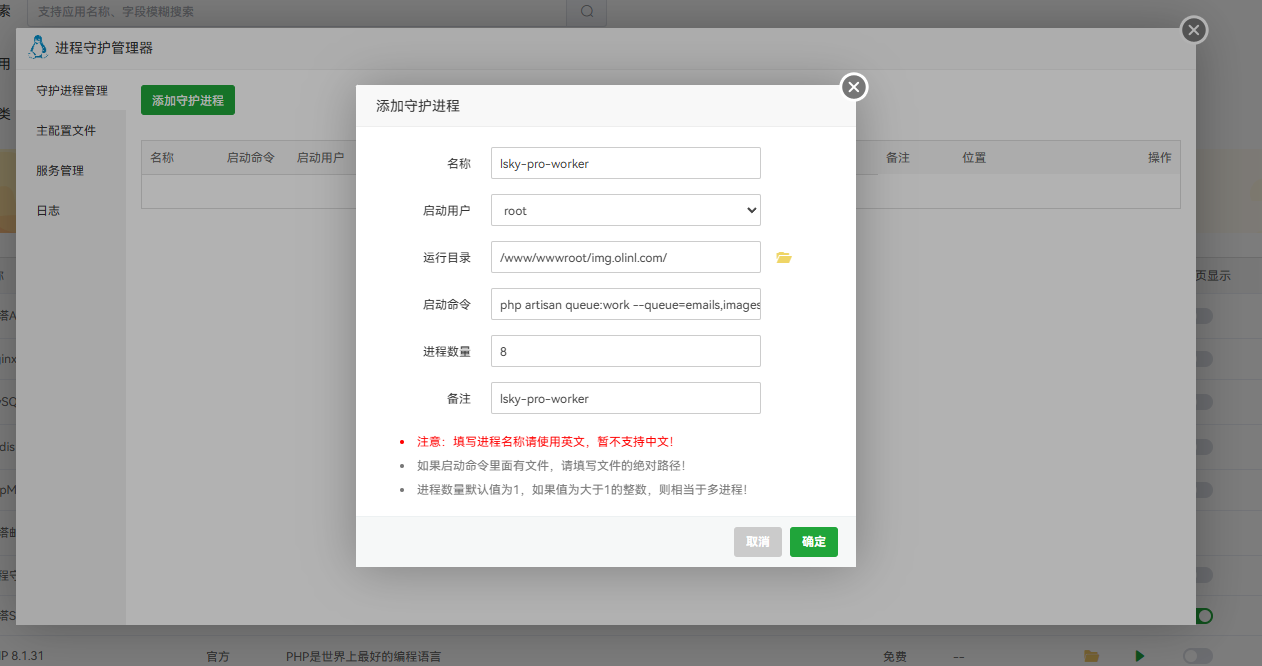This screenshot has width=1262, height=666.
Task: Click the search magnifier icon at top
Action: coord(586,13)
